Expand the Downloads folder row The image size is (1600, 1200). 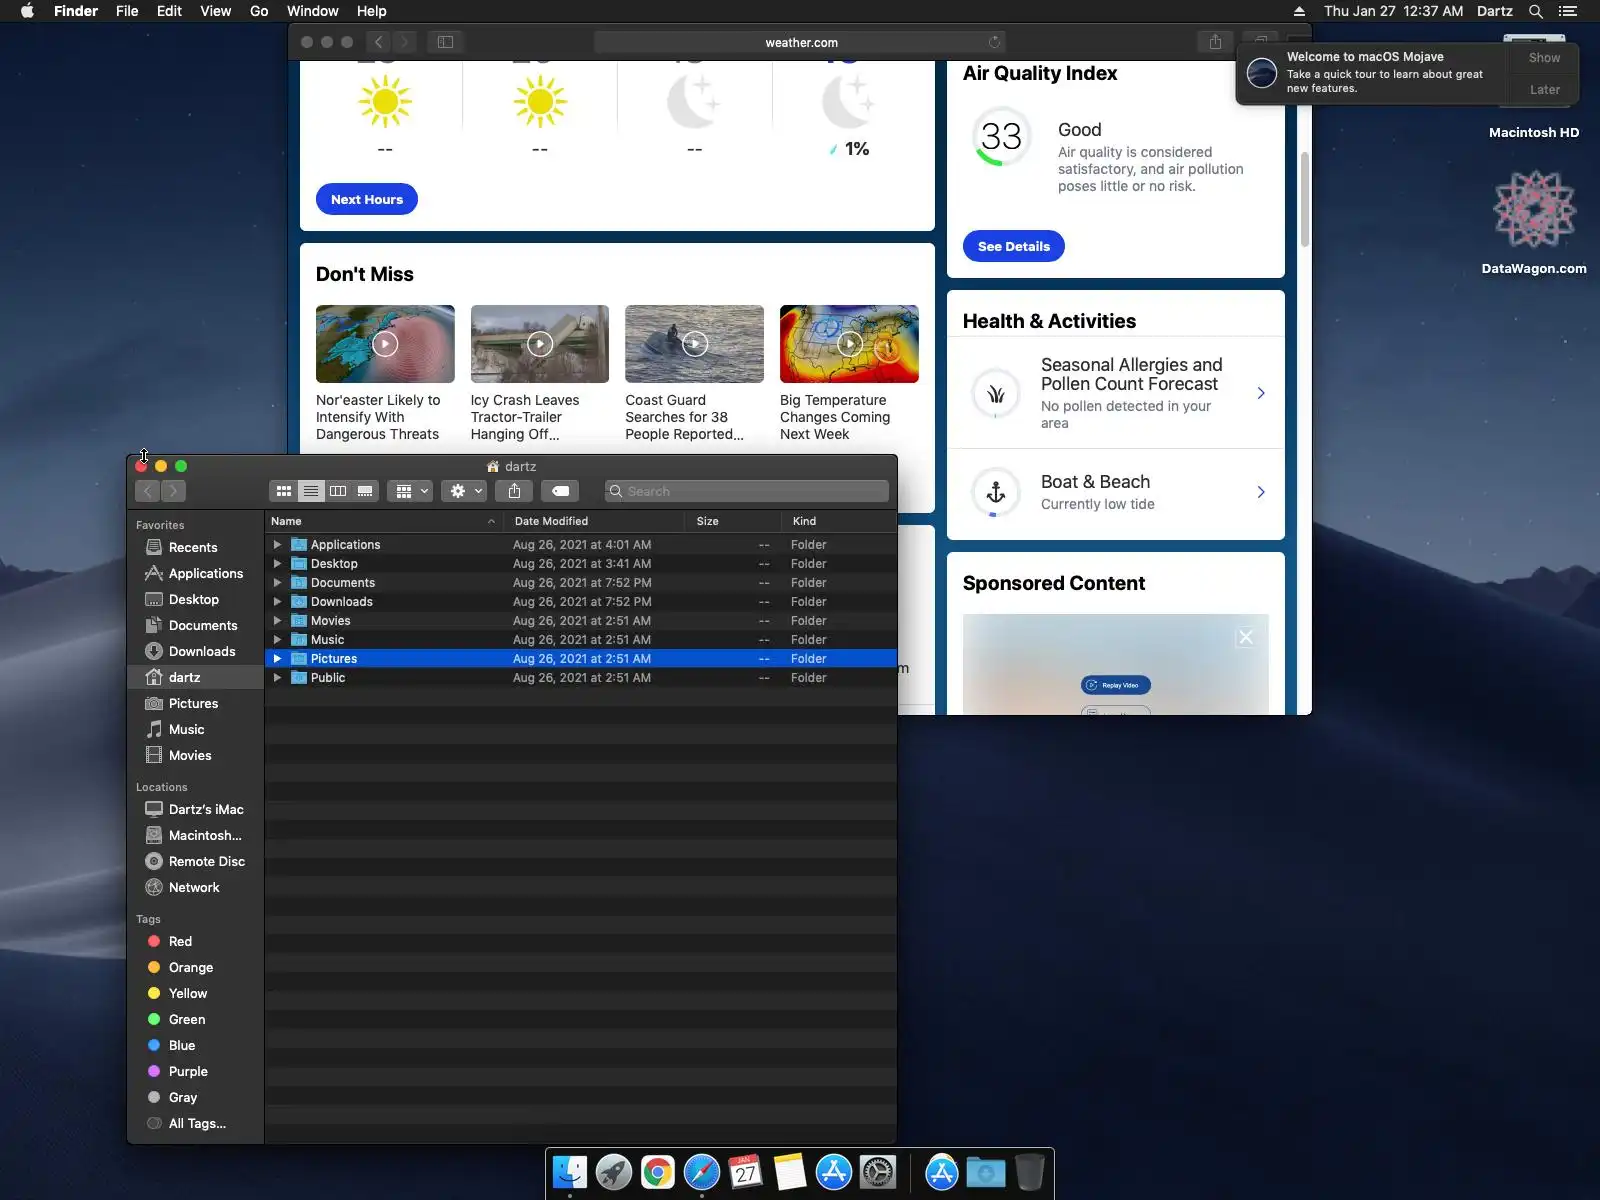[277, 602]
